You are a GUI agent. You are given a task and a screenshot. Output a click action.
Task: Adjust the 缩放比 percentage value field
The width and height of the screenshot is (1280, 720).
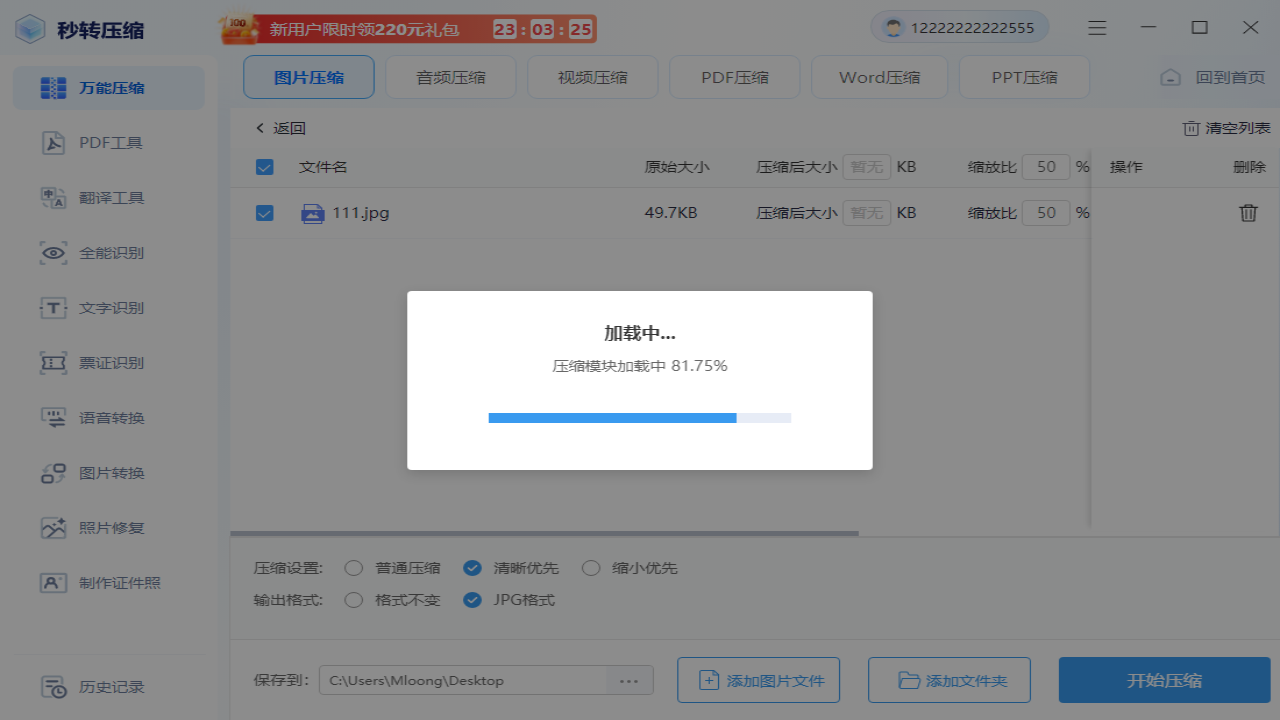click(x=1046, y=212)
